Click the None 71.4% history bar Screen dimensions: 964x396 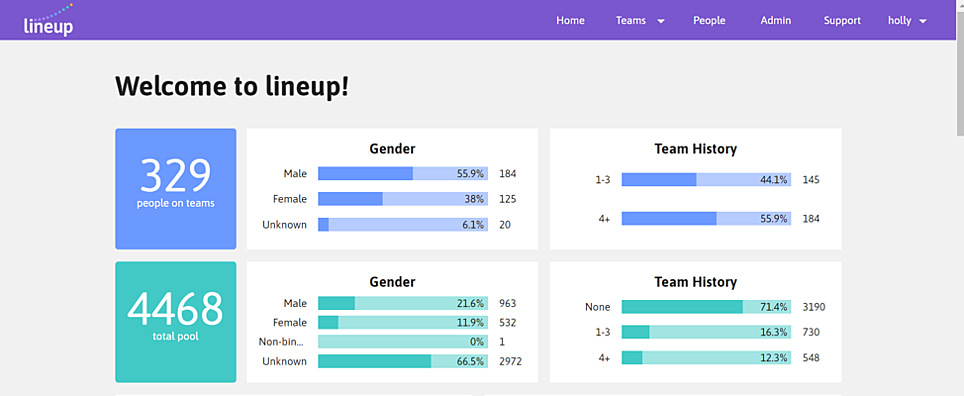point(706,307)
